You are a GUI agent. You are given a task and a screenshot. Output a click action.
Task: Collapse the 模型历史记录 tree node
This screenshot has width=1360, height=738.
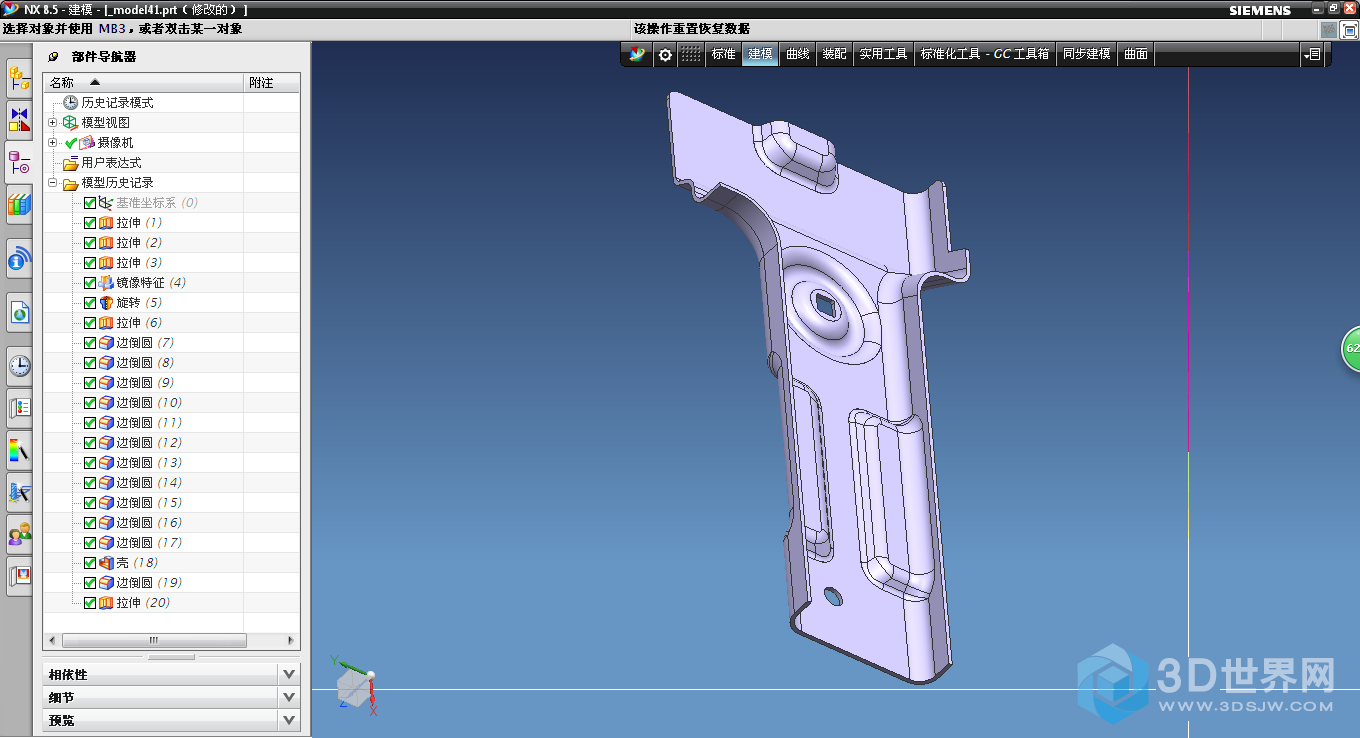[53, 183]
